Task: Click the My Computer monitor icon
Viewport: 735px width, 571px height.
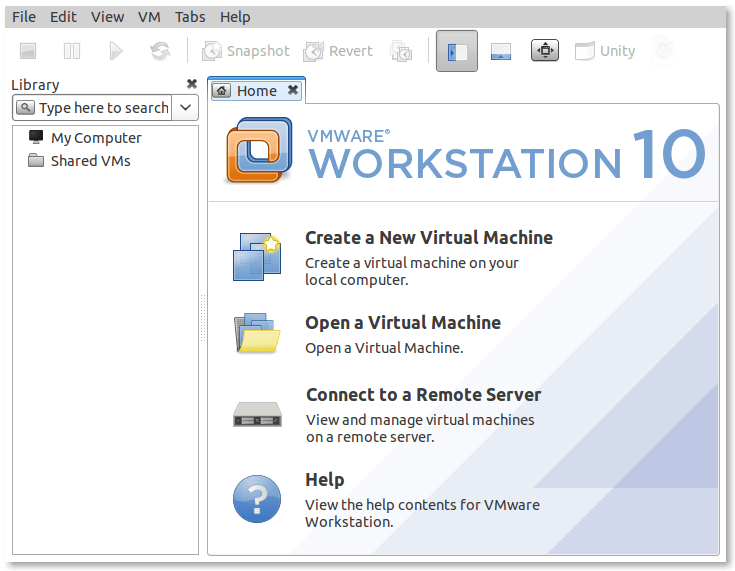Action: coord(36,137)
